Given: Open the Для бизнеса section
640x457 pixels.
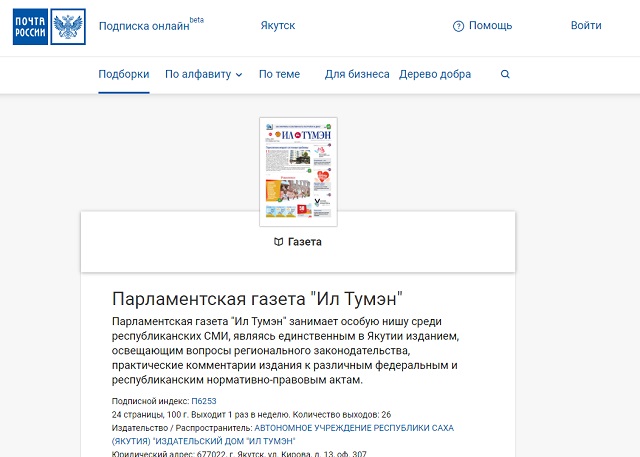Looking at the screenshot, I should (357, 74).
